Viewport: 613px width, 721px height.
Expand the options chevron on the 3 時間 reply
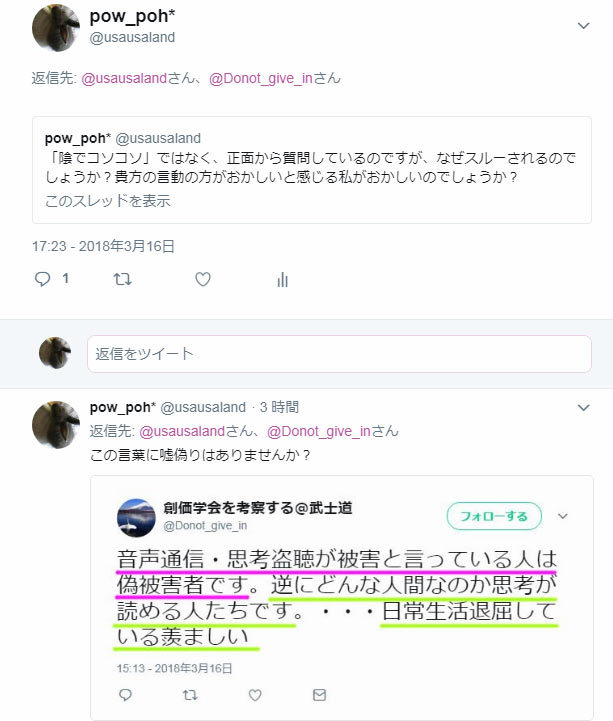click(x=583, y=407)
